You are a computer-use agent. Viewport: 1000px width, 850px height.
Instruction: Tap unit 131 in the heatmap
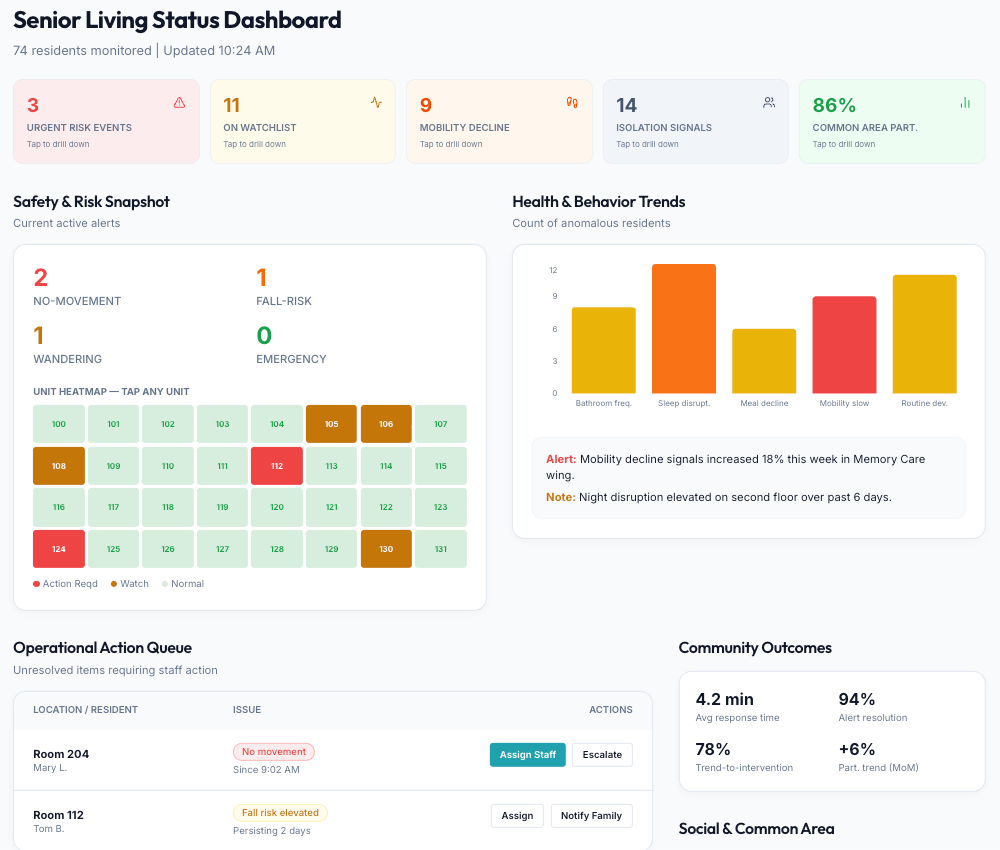(441, 549)
